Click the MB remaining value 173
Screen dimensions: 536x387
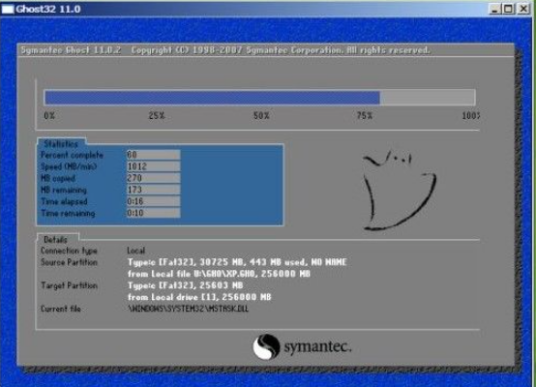(x=153, y=189)
